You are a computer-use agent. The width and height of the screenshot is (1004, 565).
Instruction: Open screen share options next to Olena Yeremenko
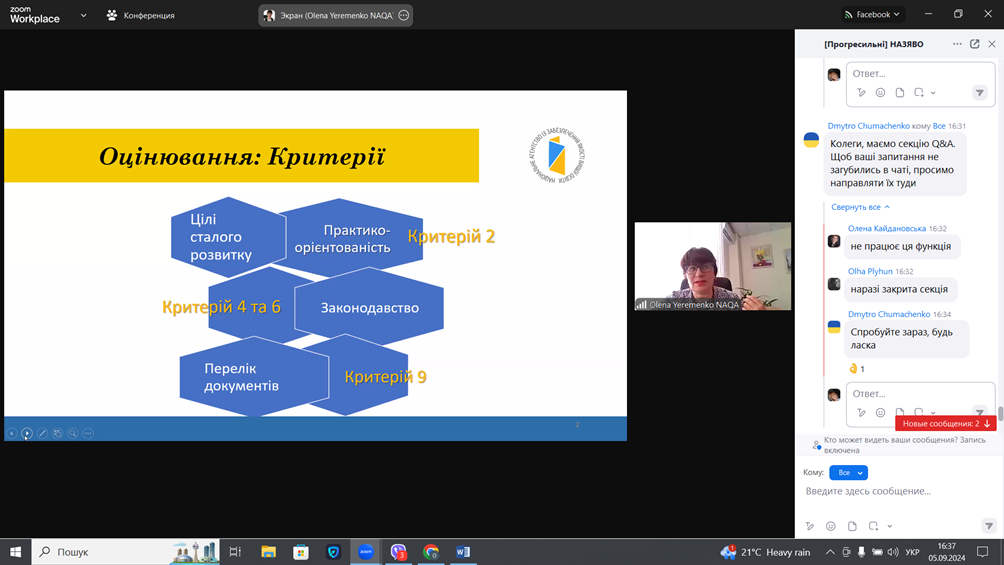coord(403,15)
